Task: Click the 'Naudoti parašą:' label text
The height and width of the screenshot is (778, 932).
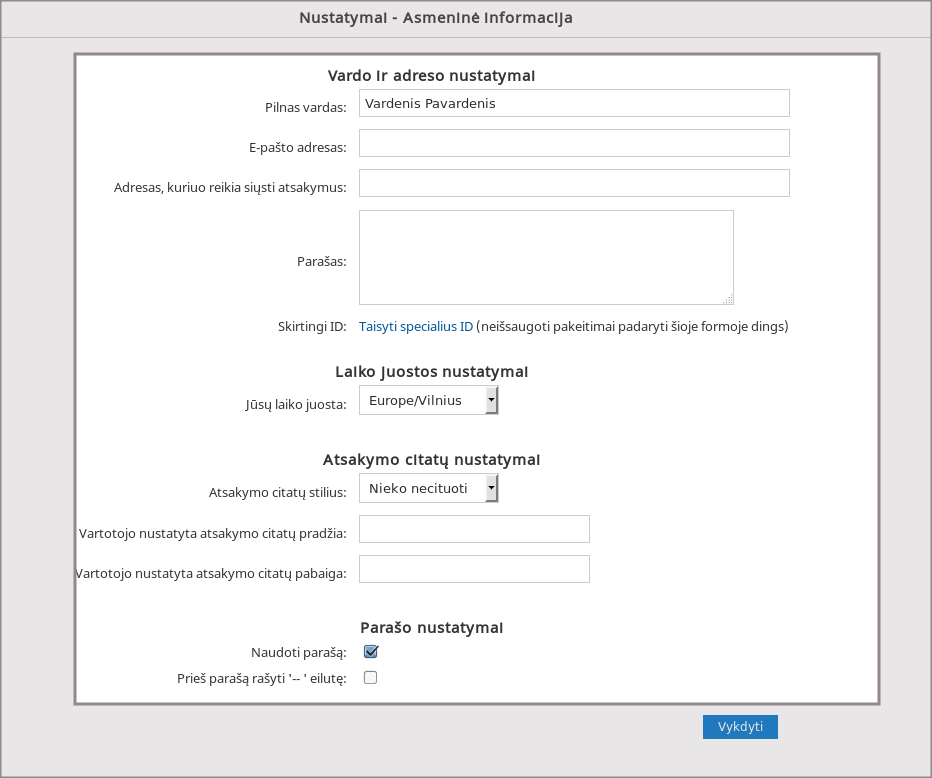Action: [300, 653]
